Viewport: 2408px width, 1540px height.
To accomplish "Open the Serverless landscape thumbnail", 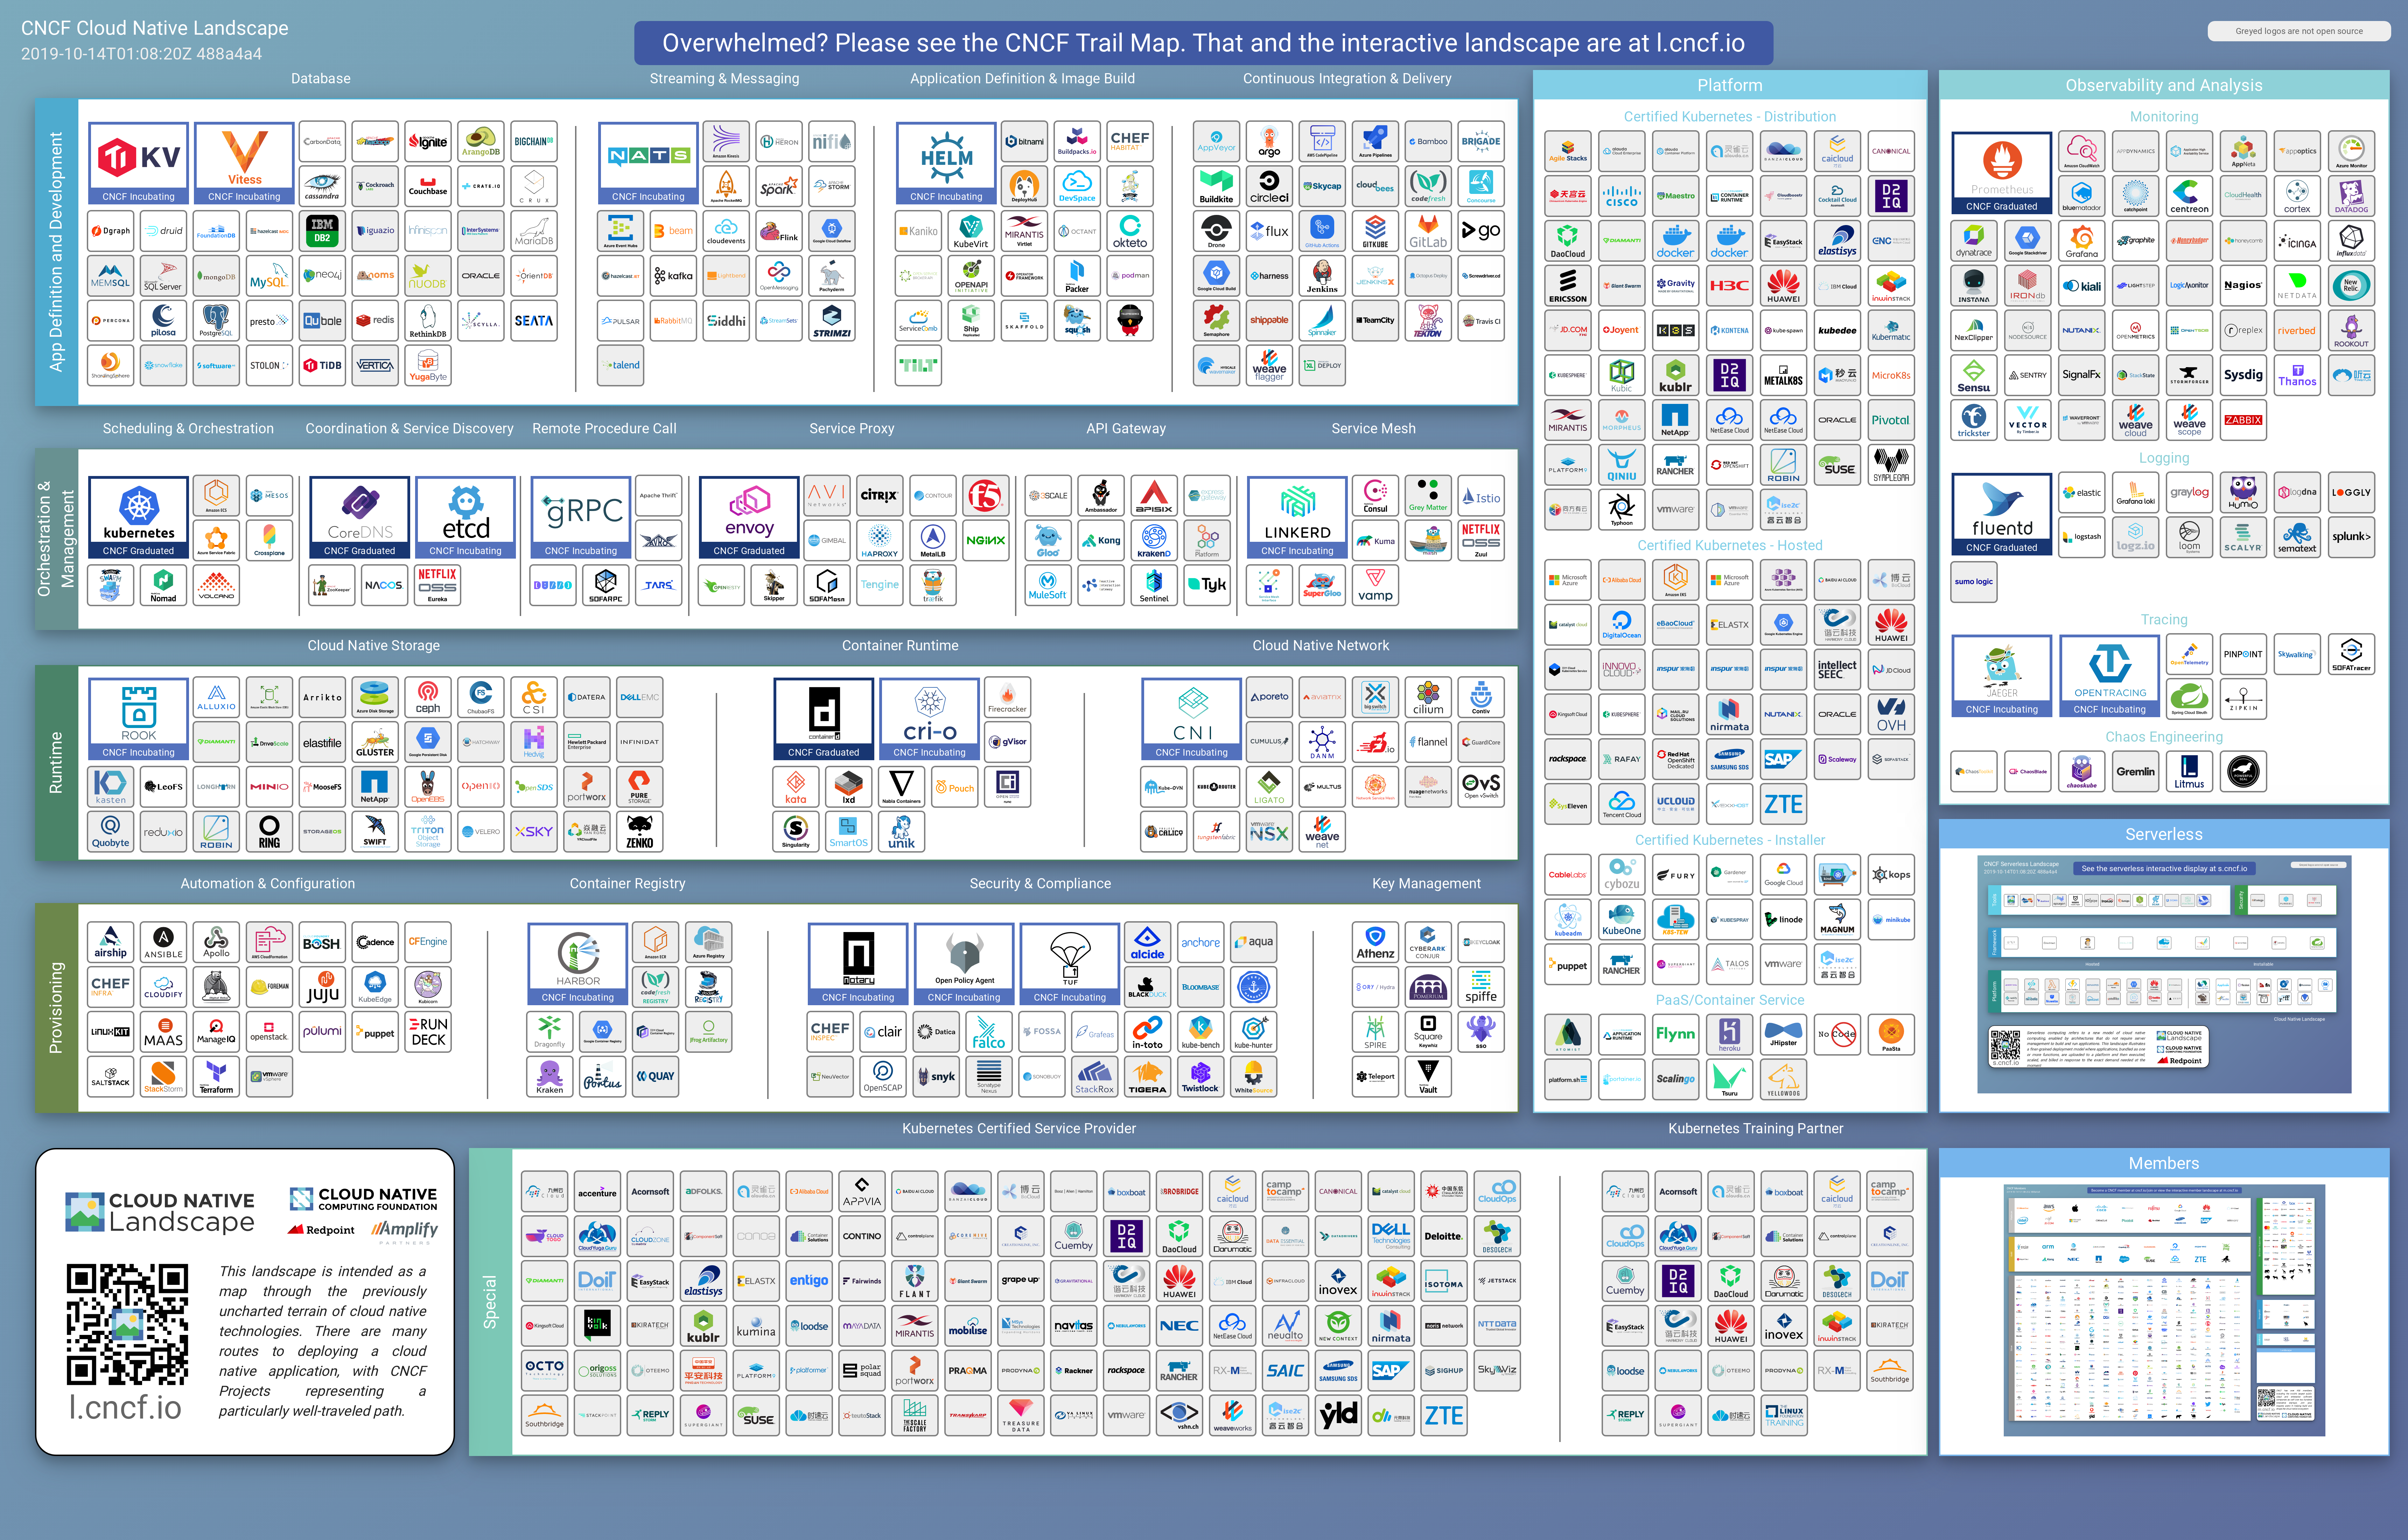I will 2164,974.
